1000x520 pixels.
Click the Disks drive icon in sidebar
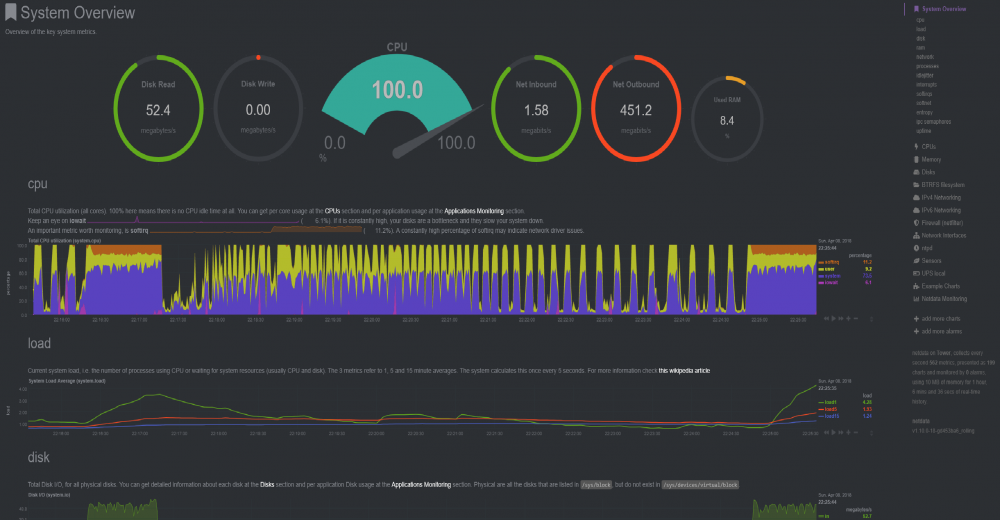tap(916, 172)
